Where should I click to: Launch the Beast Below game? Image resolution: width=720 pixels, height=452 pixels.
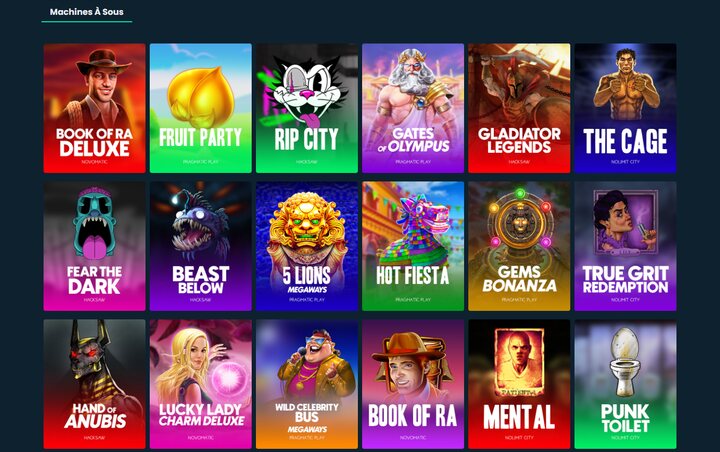pos(201,246)
